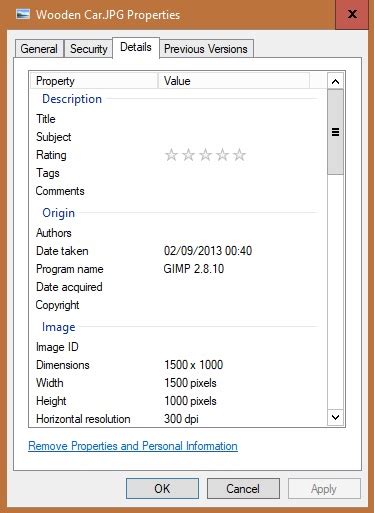The width and height of the screenshot is (374, 513).
Task: Click the Horizontal resolution value 300 dpi
Action: (181, 419)
